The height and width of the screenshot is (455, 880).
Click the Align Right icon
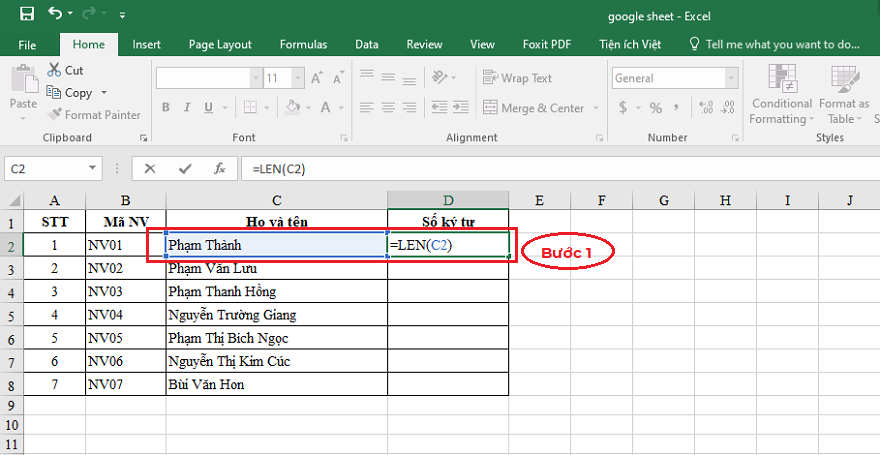(410, 107)
